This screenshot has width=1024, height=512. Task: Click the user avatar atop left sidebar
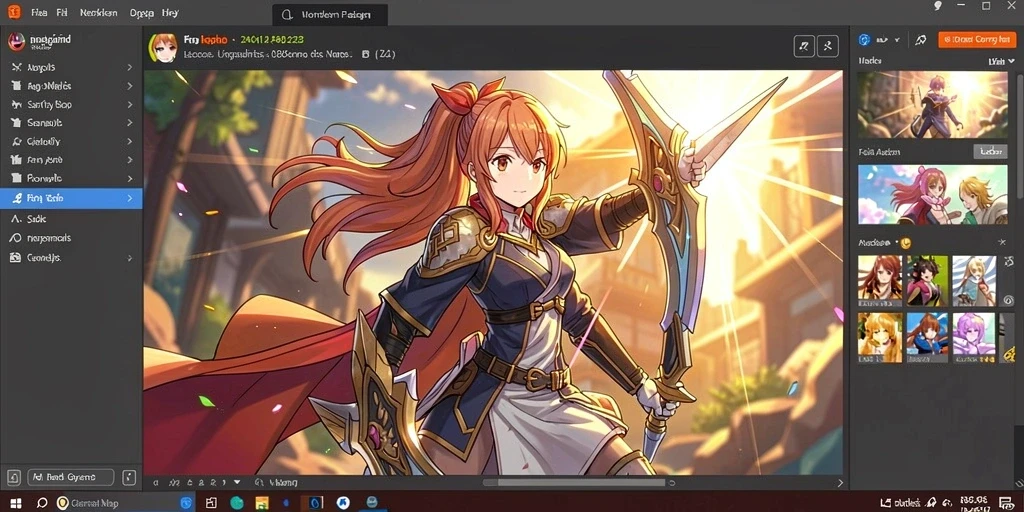pos(16,42)
